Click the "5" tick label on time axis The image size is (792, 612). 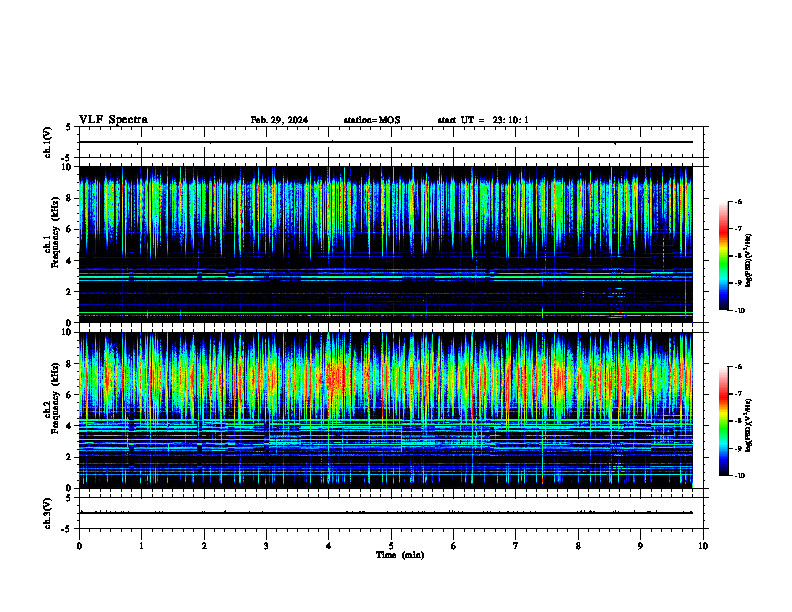391,546
